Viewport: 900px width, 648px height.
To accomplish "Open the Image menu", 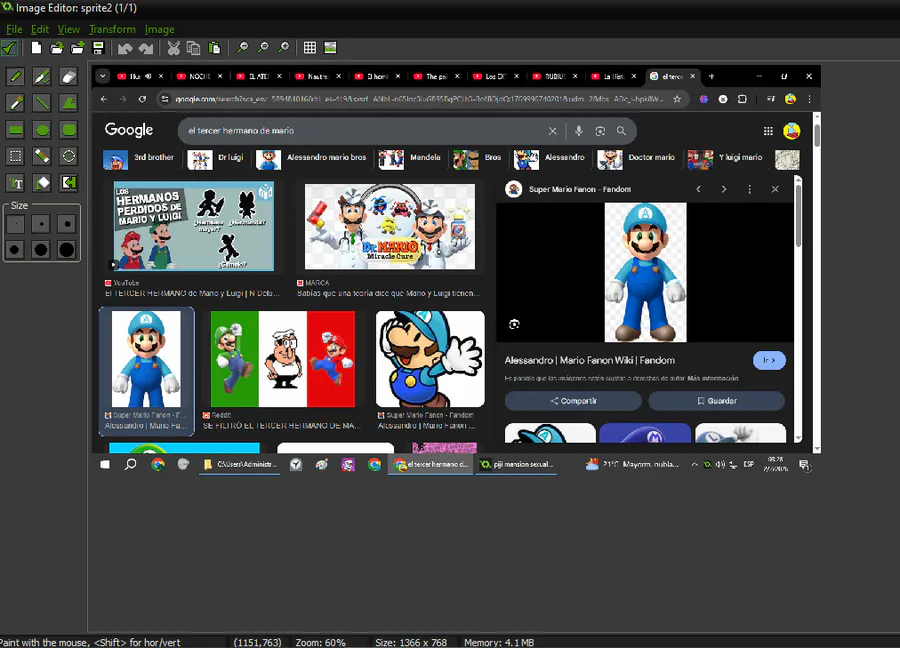I will (x=159, y=29).
